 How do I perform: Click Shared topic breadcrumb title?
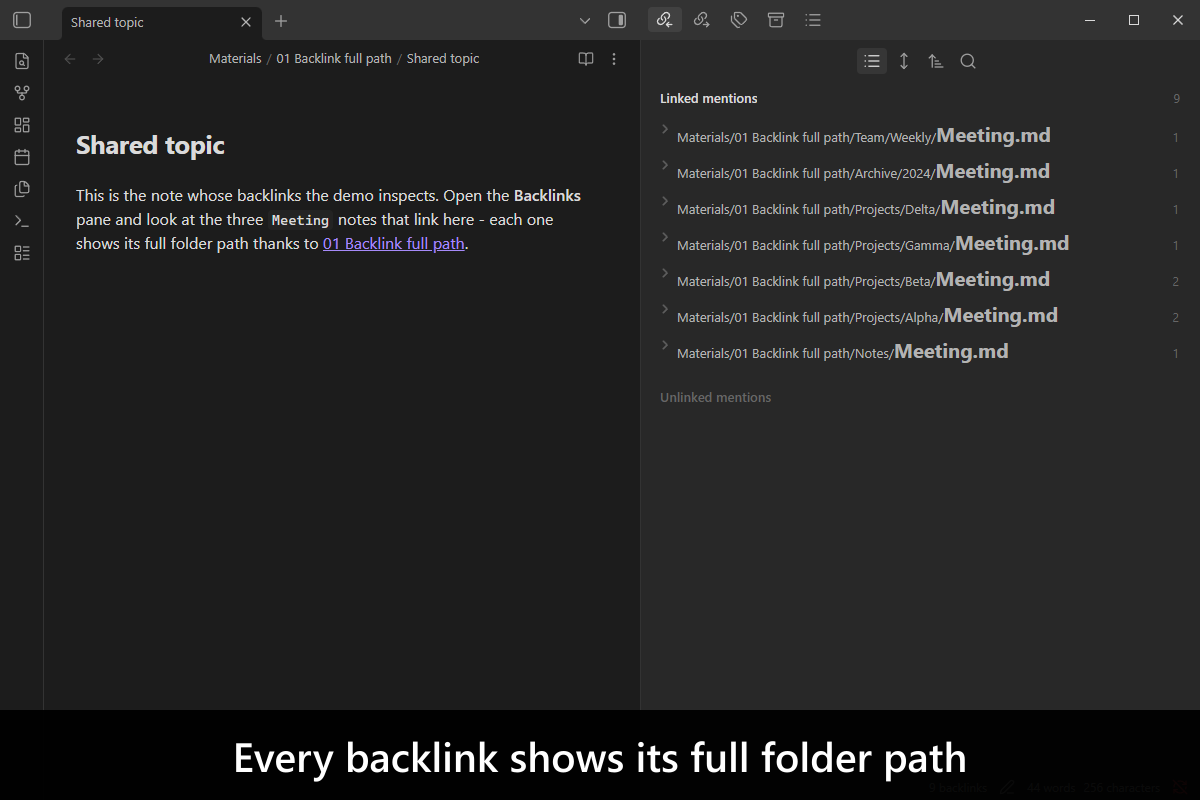coord(443,59)
